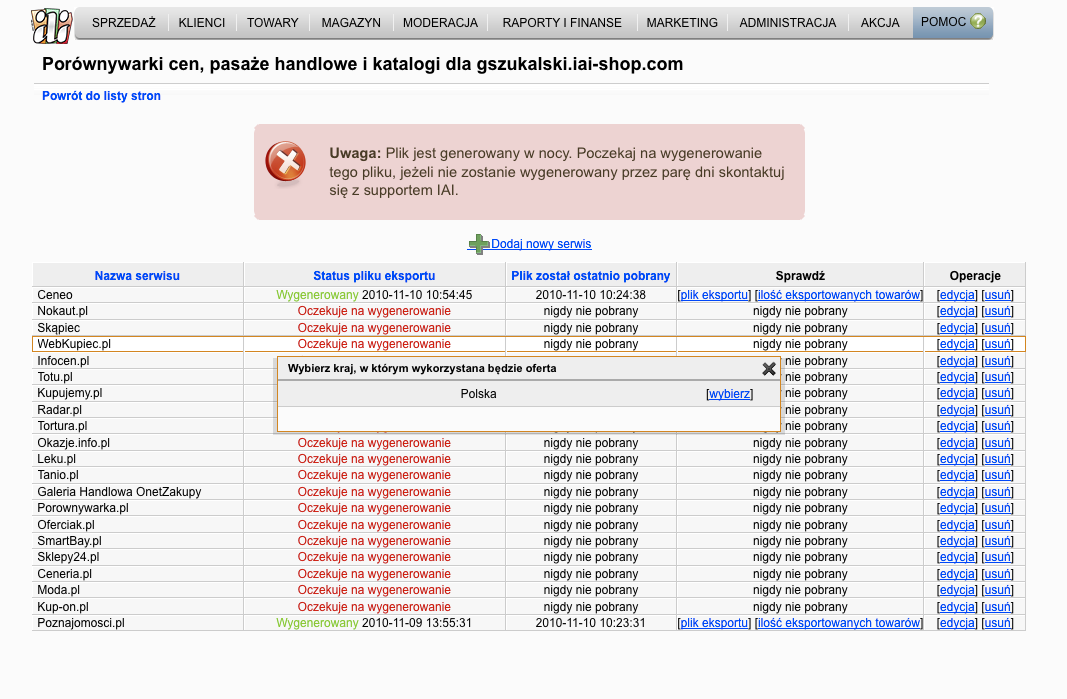1067x699 pixels.
Task: Delete the WebKupiec.pl service
Action: click(998, 344)
